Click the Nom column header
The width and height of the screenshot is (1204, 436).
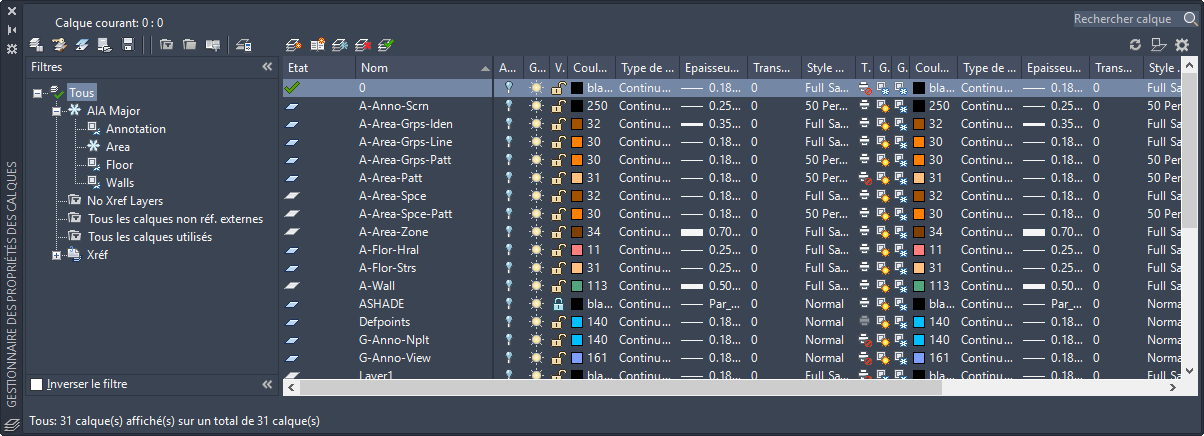tap(424, 68)
